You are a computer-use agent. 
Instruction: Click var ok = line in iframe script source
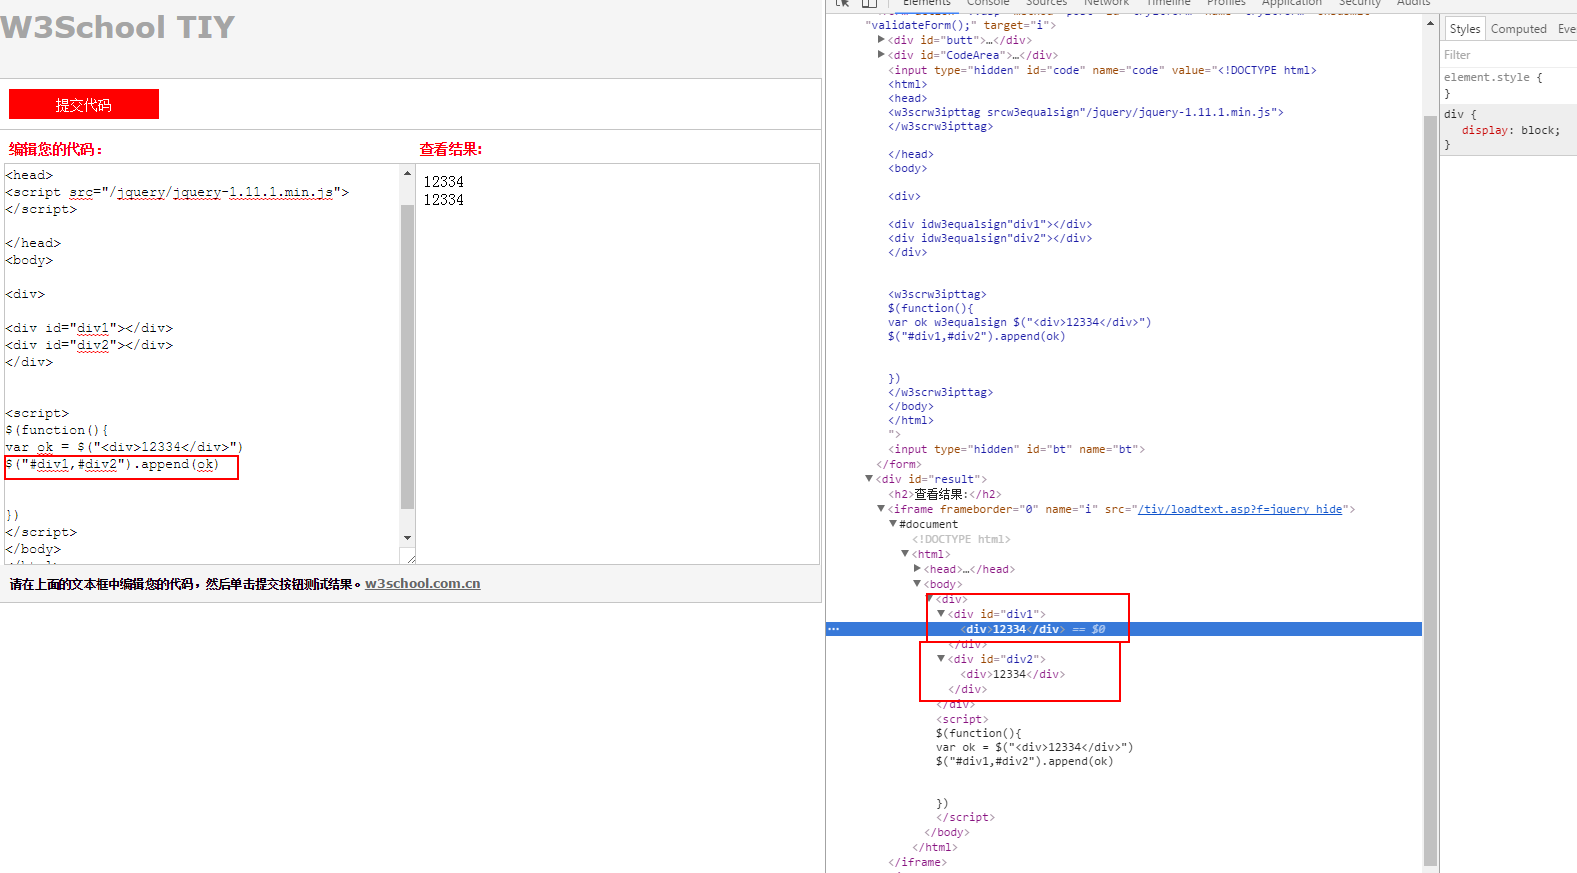point(1034,747)
